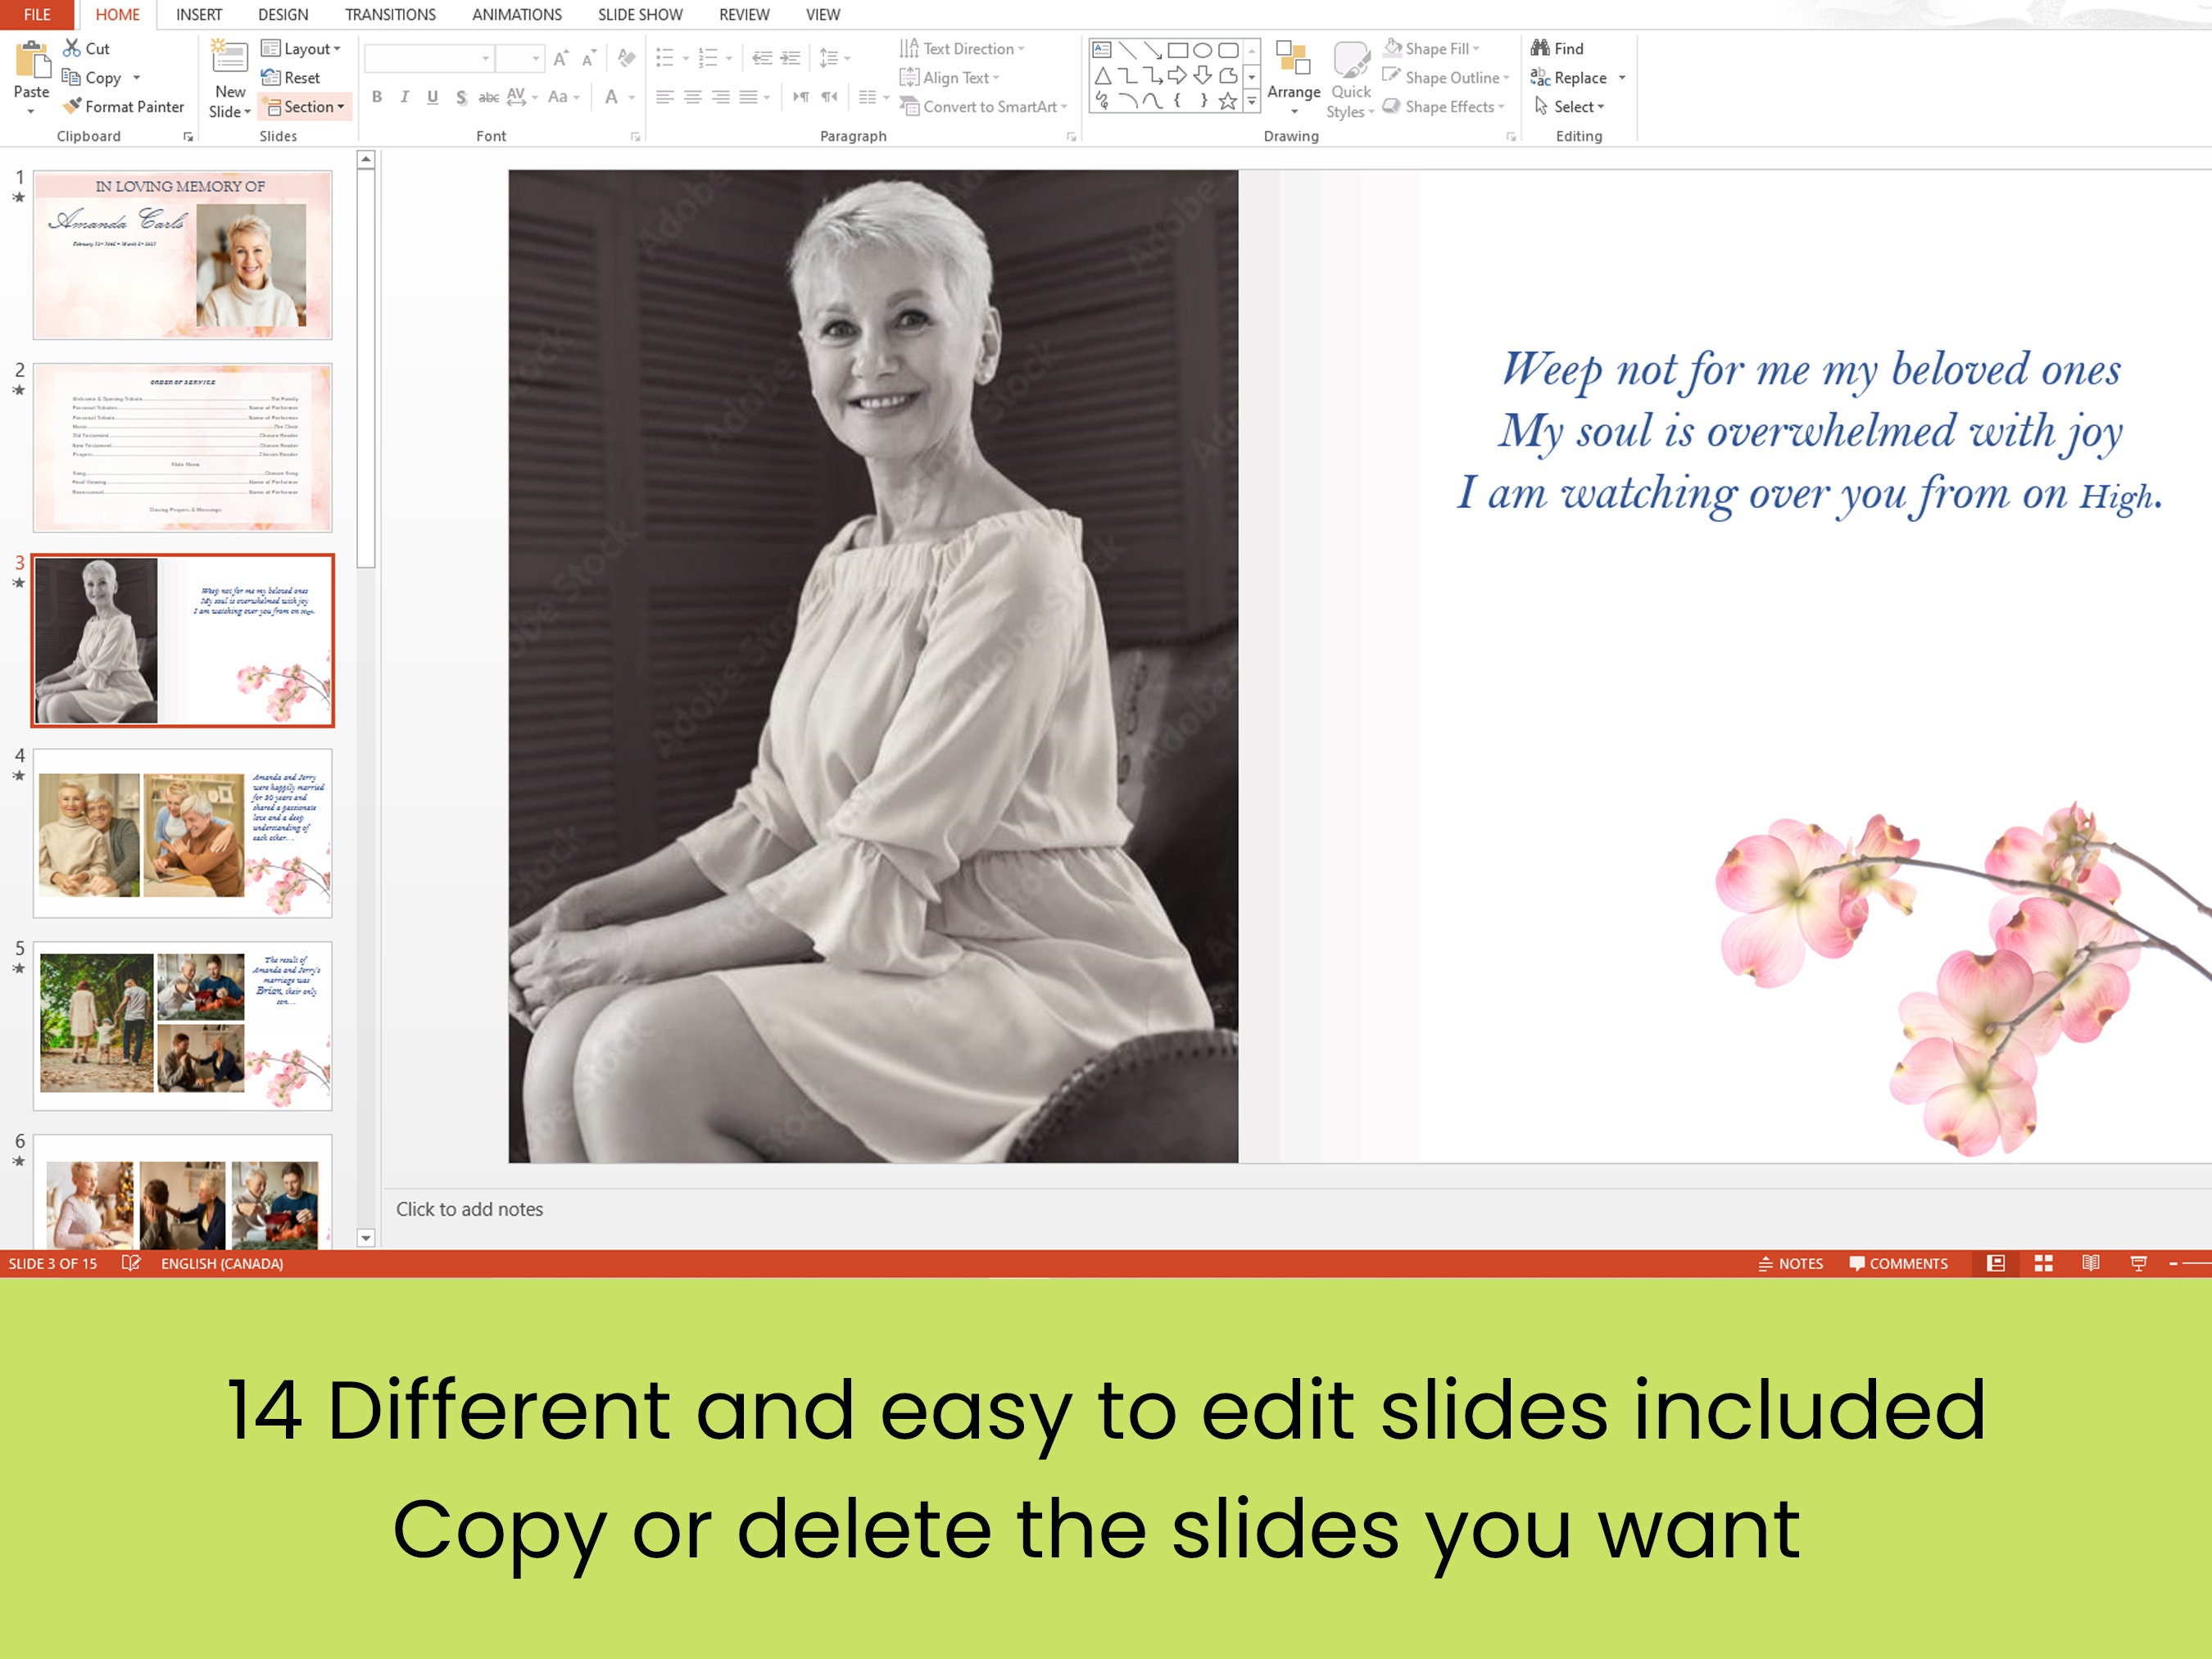
Task: Switch to the INSERT tab
Action: [198, 14]
